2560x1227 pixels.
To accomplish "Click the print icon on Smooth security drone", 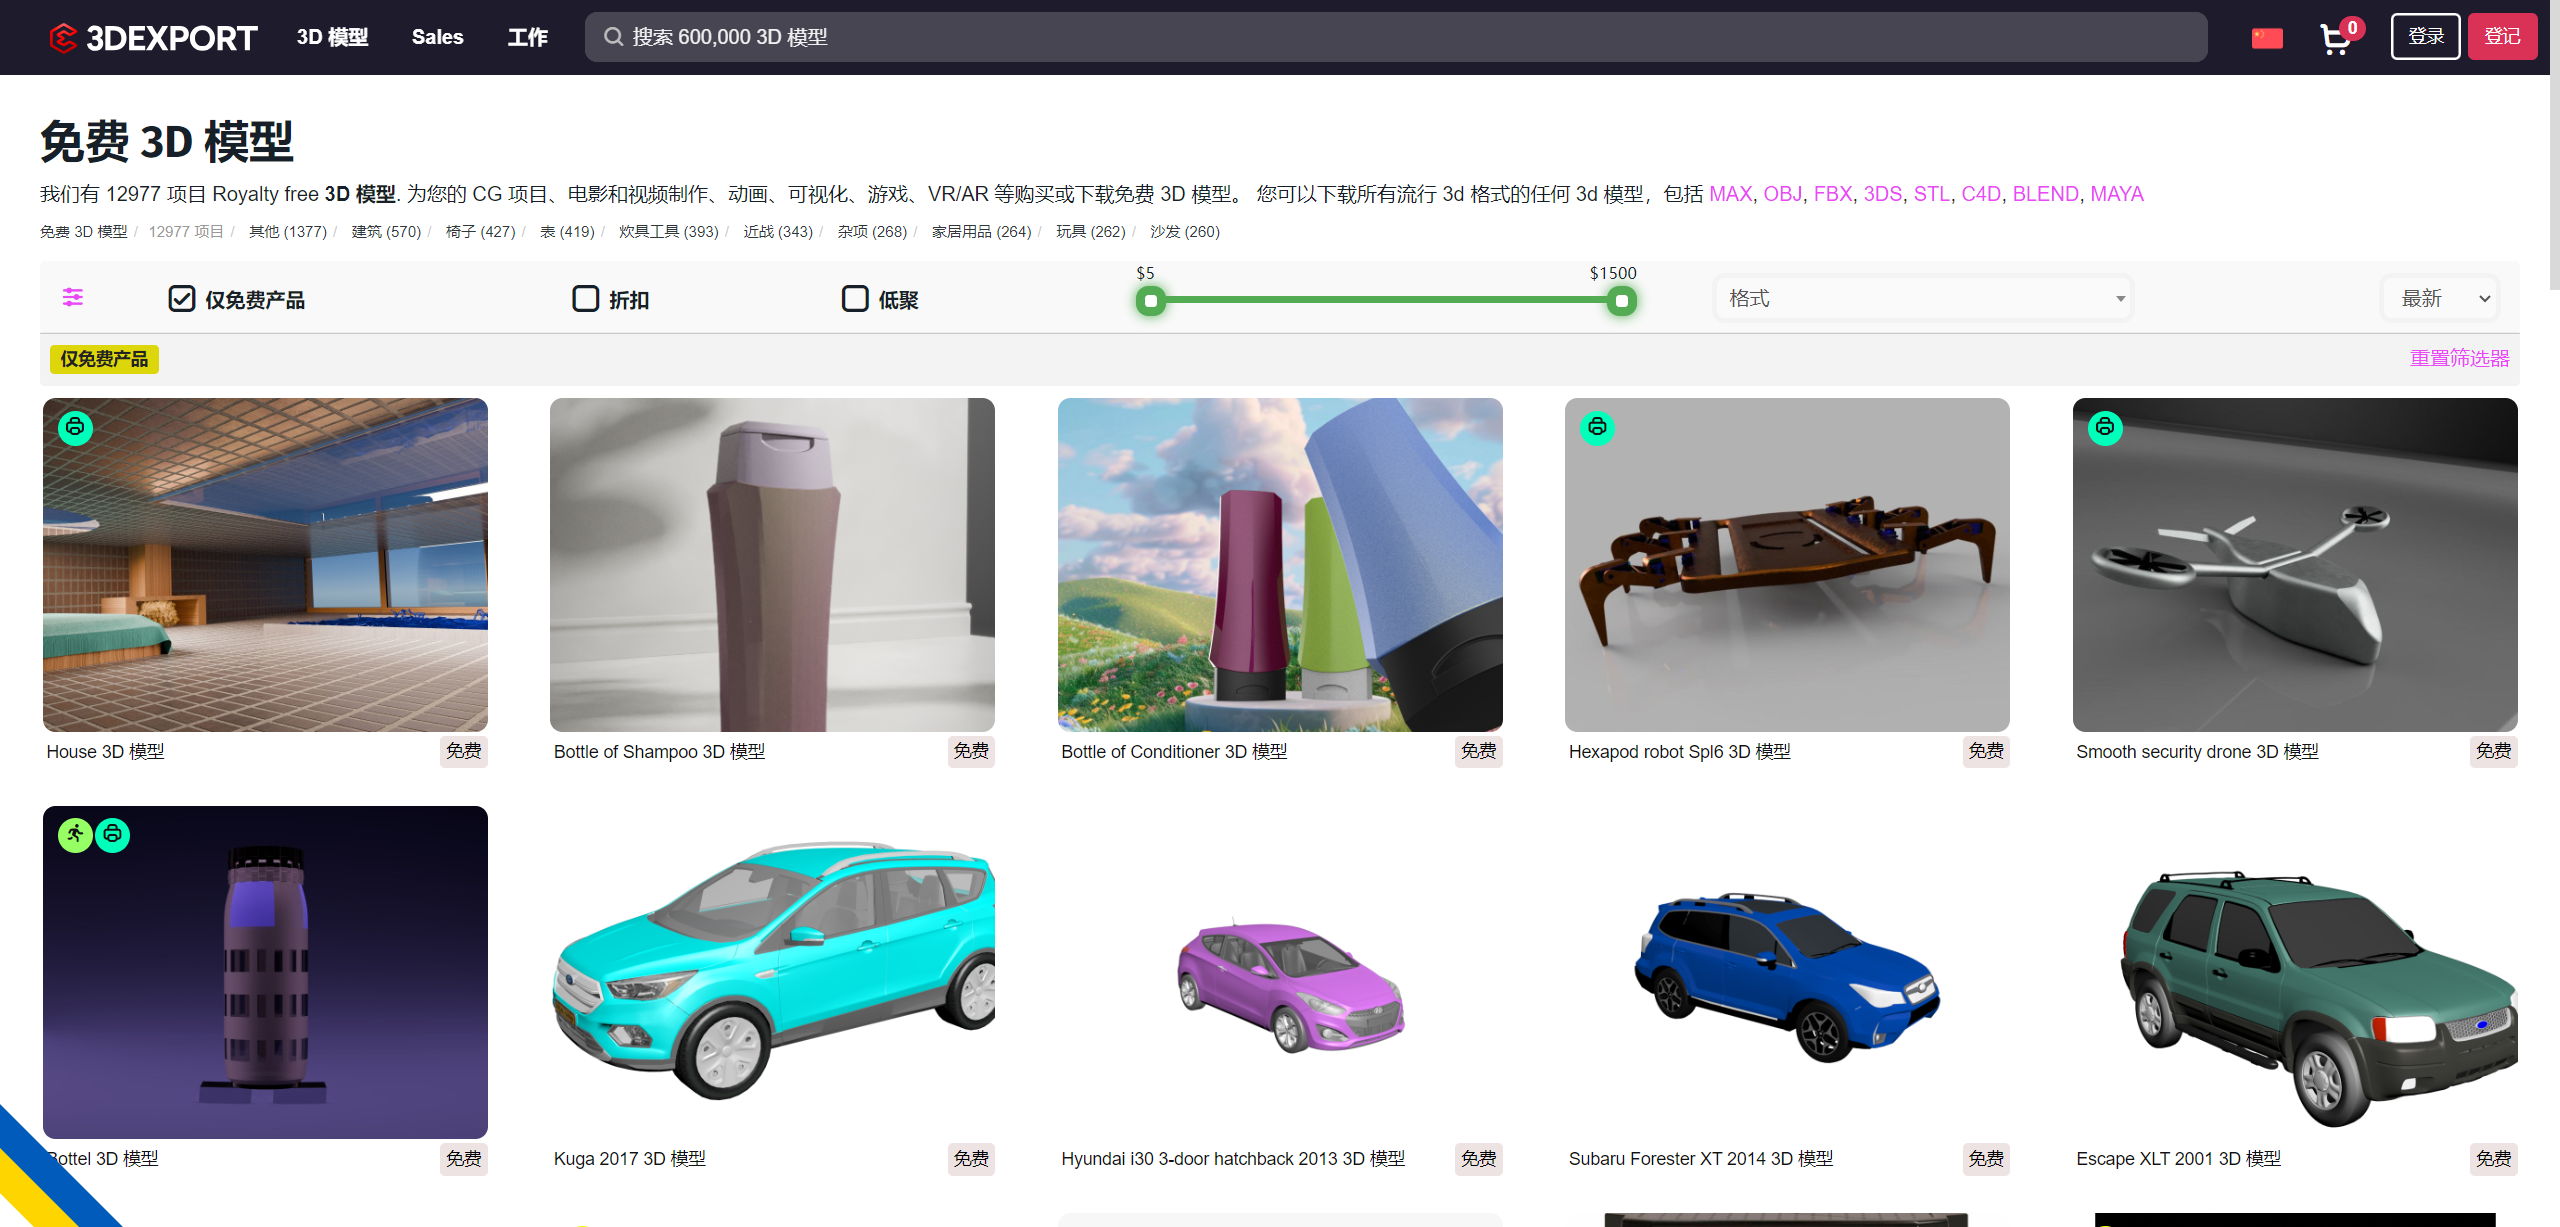I will click(2105, 427).
